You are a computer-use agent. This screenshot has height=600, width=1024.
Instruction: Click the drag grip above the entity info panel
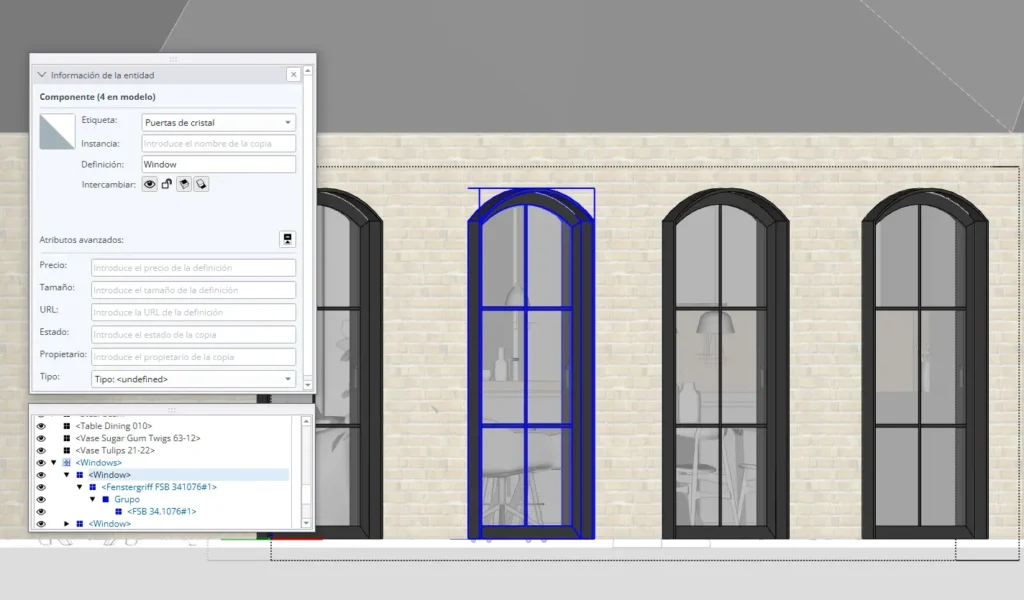(173, 59)
